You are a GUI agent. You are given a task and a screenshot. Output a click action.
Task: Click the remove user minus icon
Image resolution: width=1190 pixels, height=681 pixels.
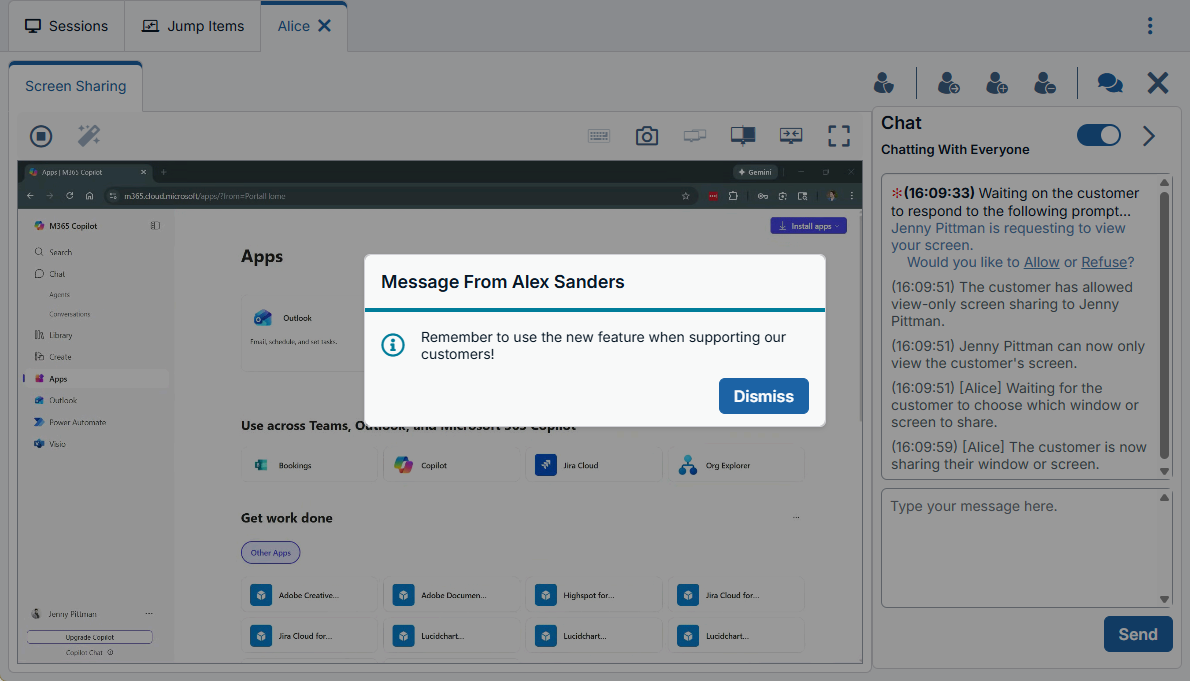coord(1045,83)
